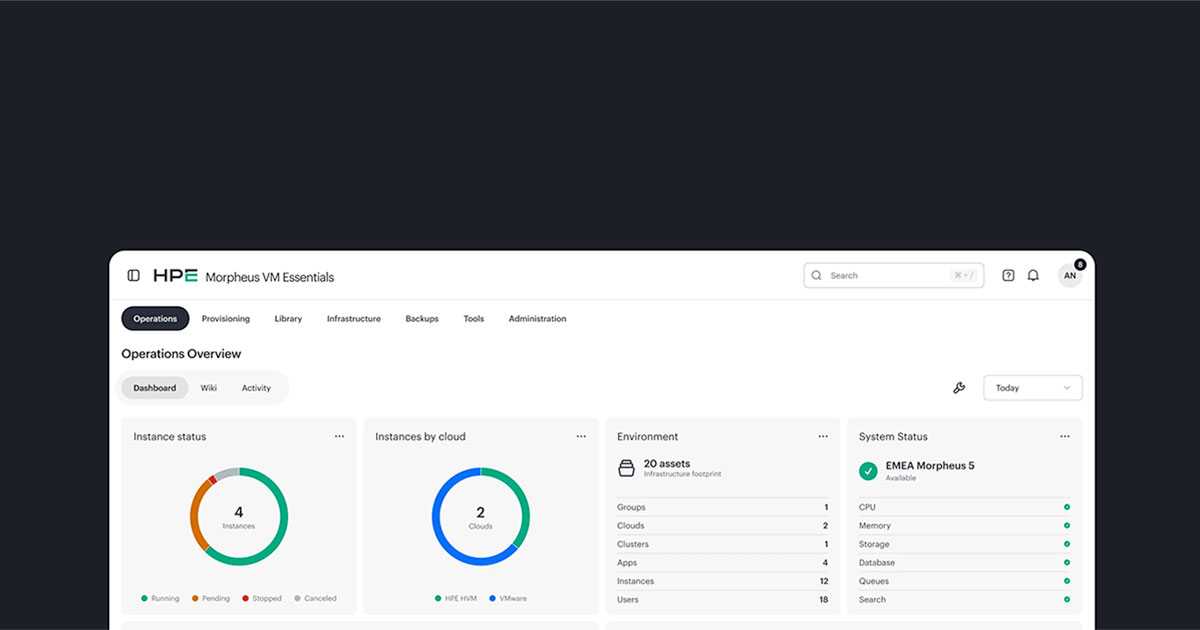The height and width of the screenshot is (630, 1200).
Task: Click the Storage label in System Status
Action: (x=873, y=544)
